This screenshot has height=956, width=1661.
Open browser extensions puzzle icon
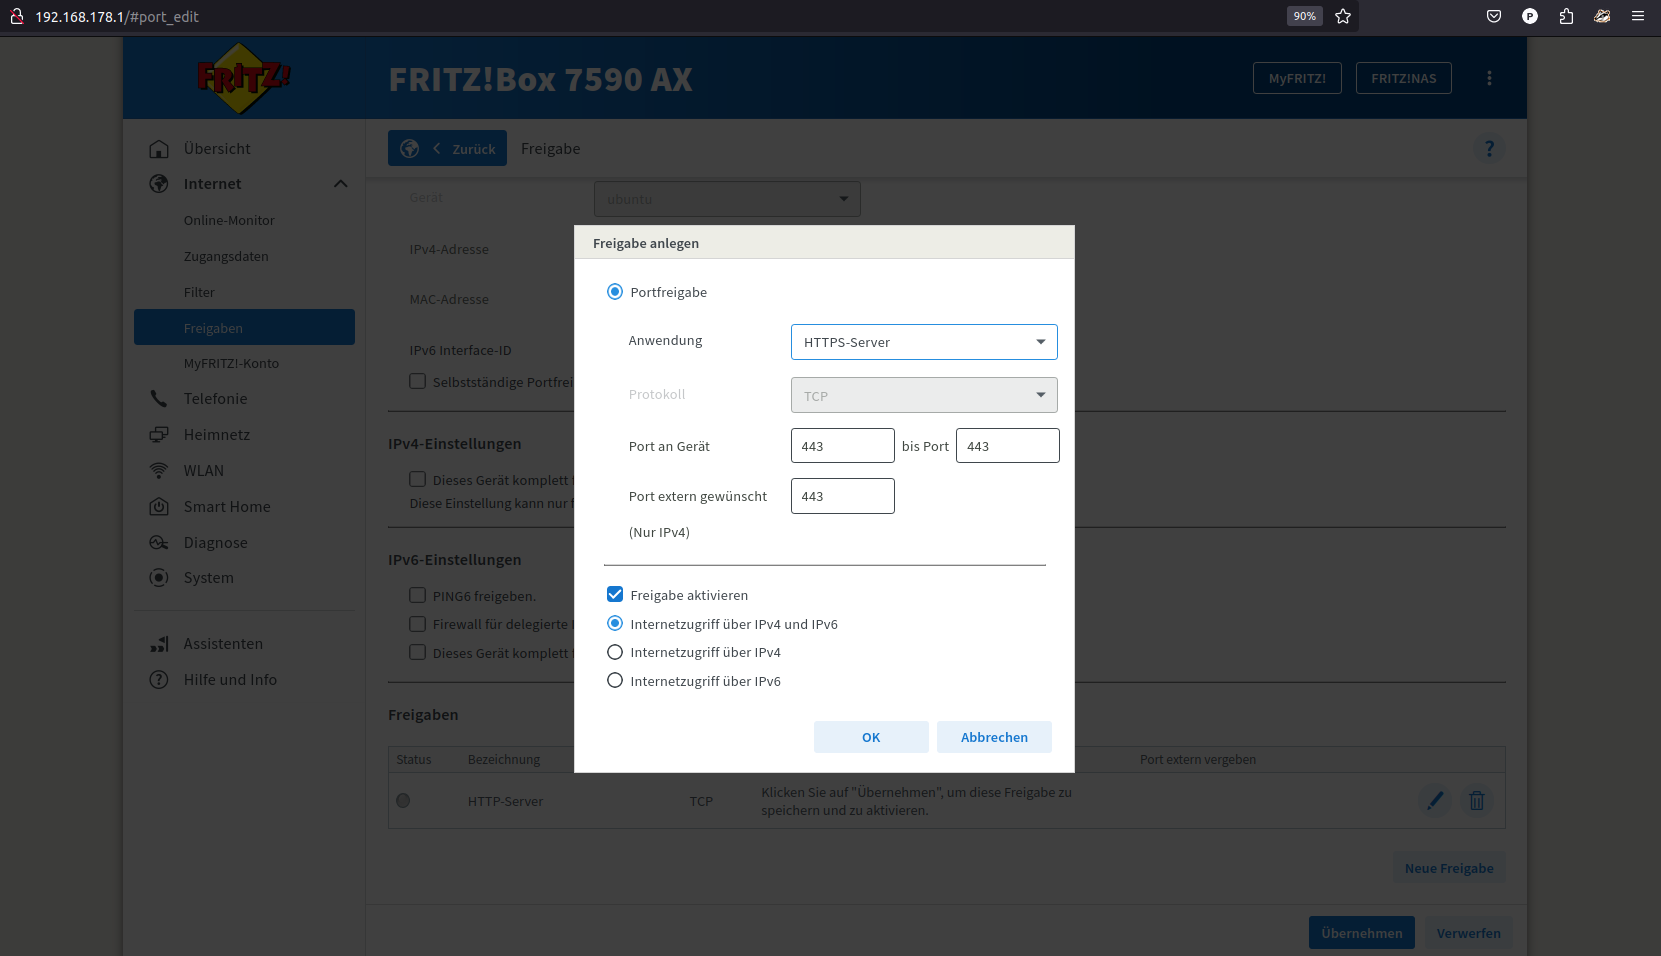[x=1566, y=16]
